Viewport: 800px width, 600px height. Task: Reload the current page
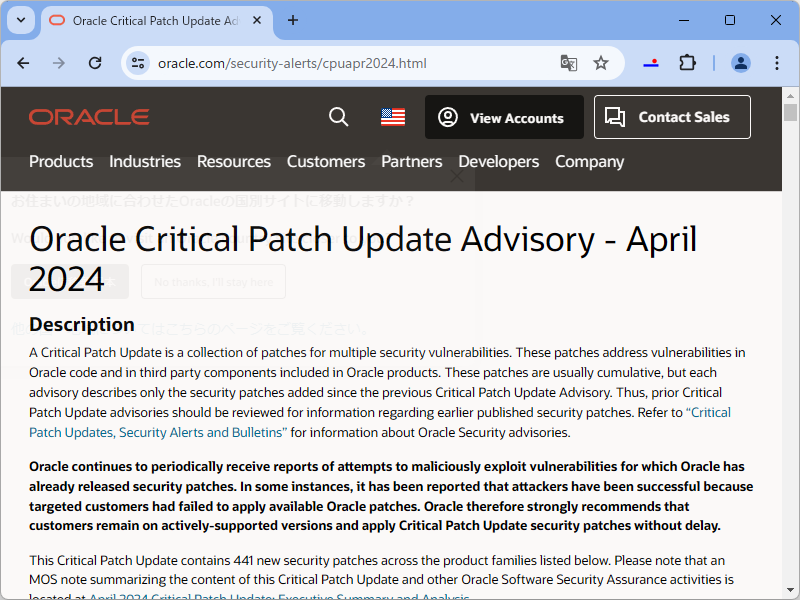pos(95,62)
